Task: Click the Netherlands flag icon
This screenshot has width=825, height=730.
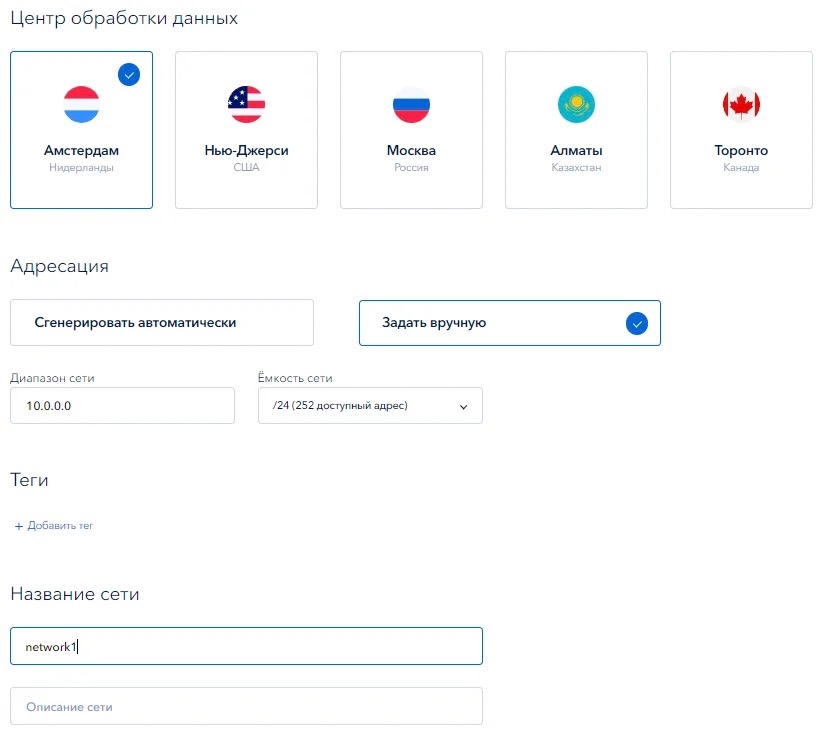Action: (x=81, y=104)
